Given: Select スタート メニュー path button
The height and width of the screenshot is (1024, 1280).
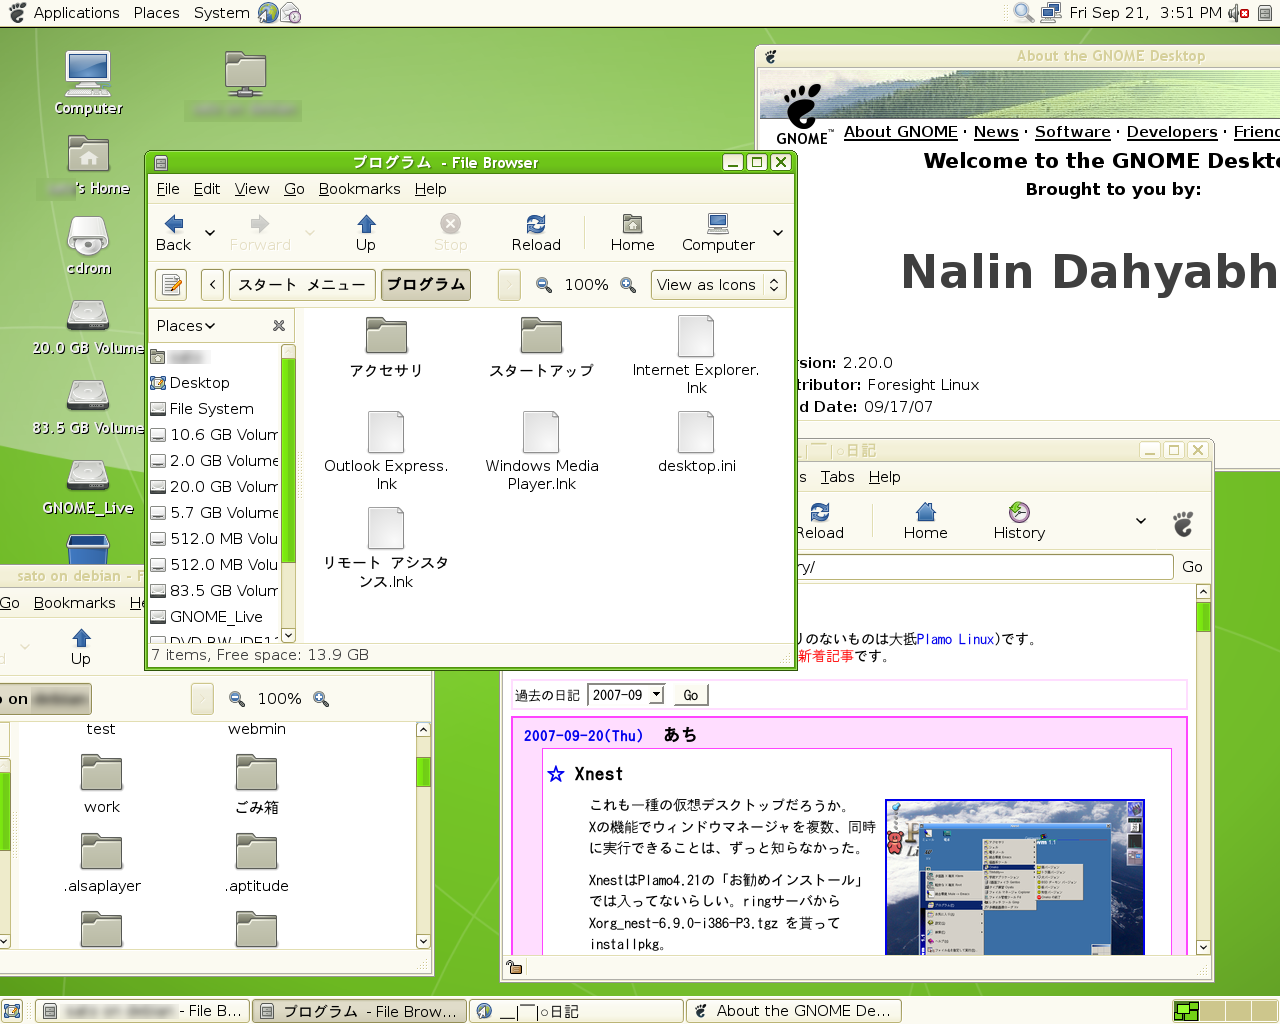Looking at the screenshot, I should coord(302,285).
